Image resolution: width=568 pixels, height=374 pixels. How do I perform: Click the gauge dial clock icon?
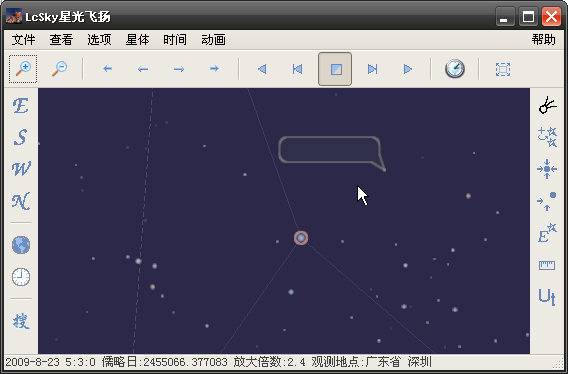click(x=455, y=69)
